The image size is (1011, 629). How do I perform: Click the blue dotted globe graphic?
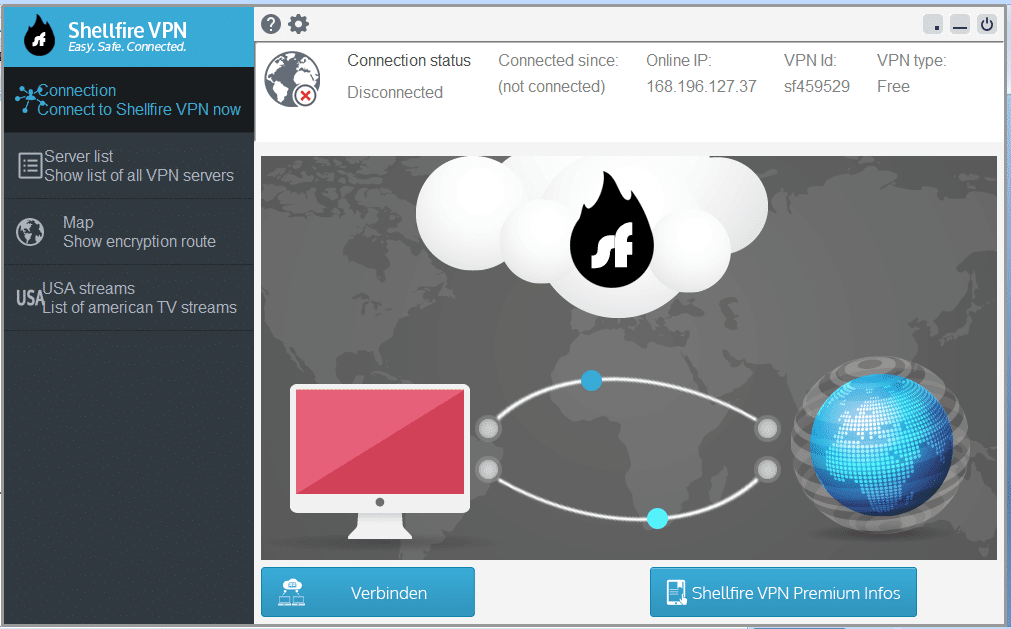[881, 443]
